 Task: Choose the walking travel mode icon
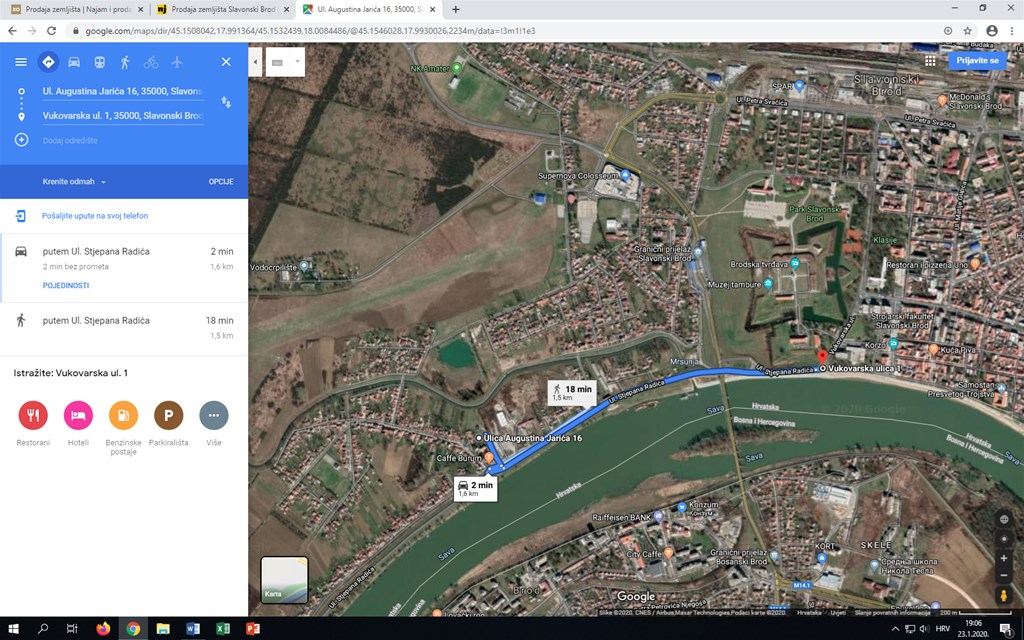125,62
